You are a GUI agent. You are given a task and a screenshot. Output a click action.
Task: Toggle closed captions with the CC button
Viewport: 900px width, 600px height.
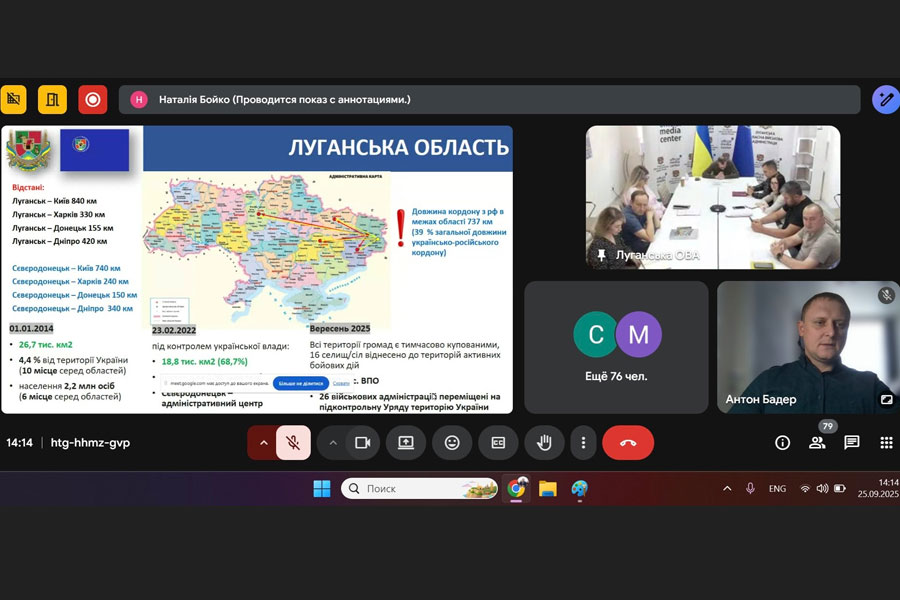498,443
